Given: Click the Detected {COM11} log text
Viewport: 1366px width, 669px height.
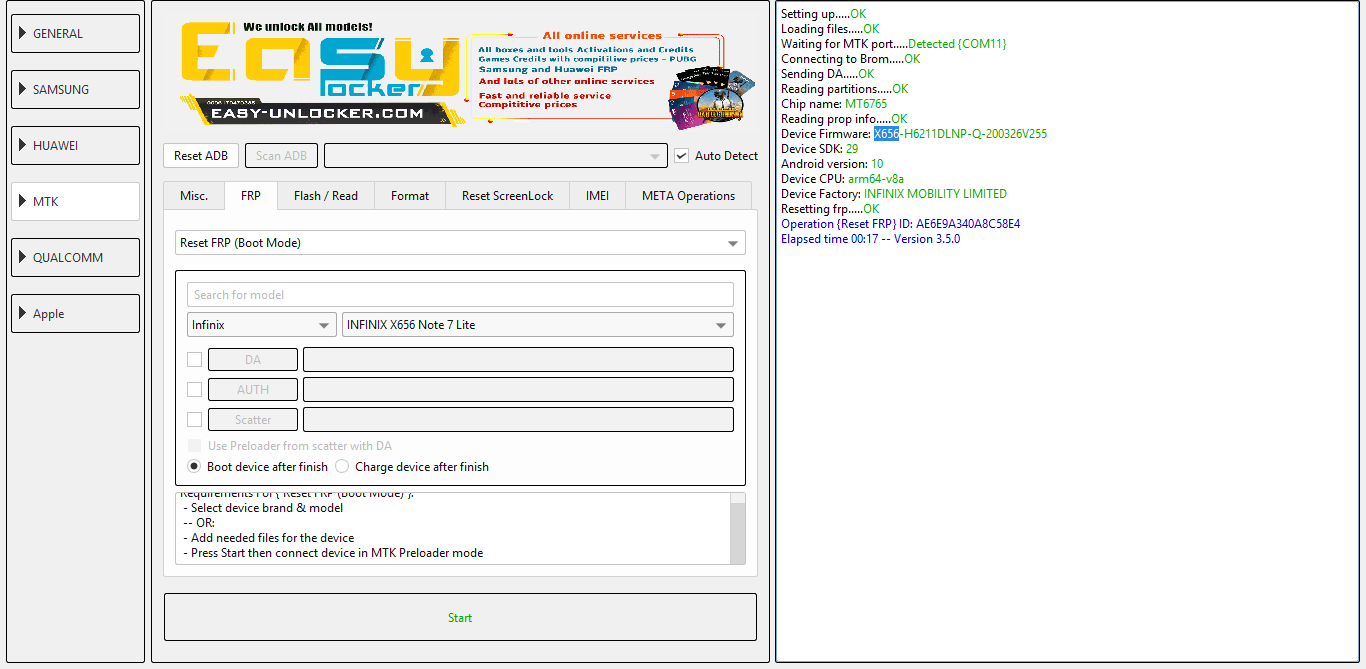Looking at the screenshot, I should tap(957, 44).
